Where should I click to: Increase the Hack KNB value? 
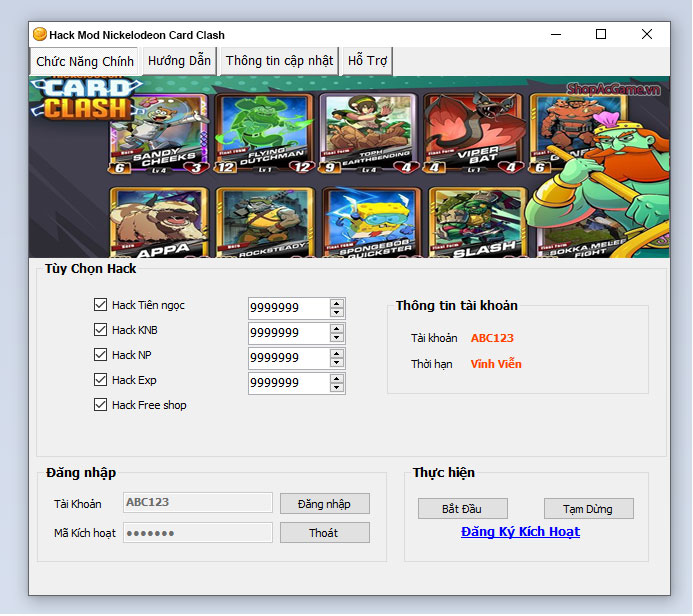337,329
